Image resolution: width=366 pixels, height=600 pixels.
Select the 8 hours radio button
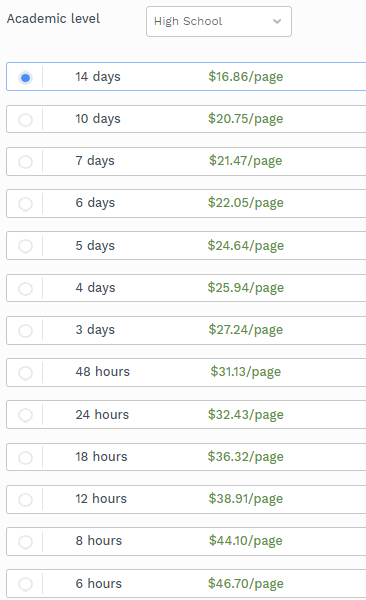pyautogui.click(x=26, y=542)
